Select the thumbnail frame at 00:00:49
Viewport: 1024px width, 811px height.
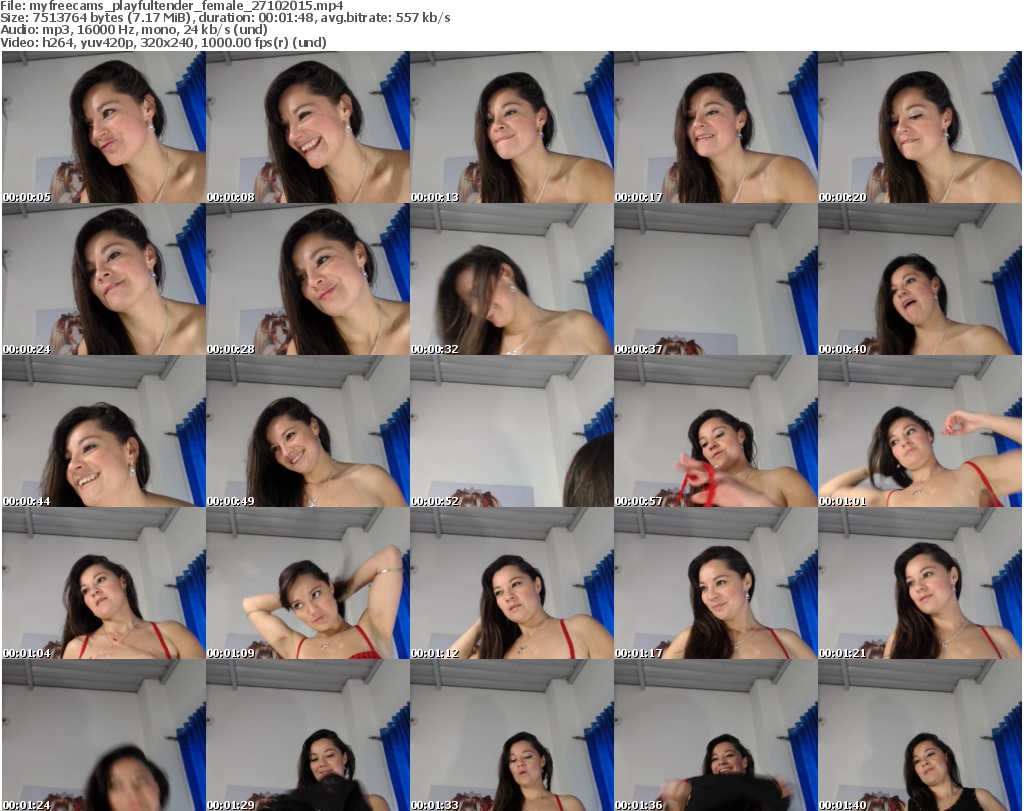308,431
